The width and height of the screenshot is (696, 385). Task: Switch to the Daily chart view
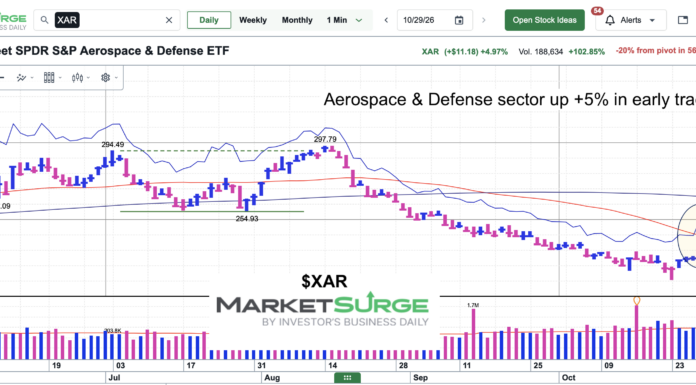click(x=209, y=20)
